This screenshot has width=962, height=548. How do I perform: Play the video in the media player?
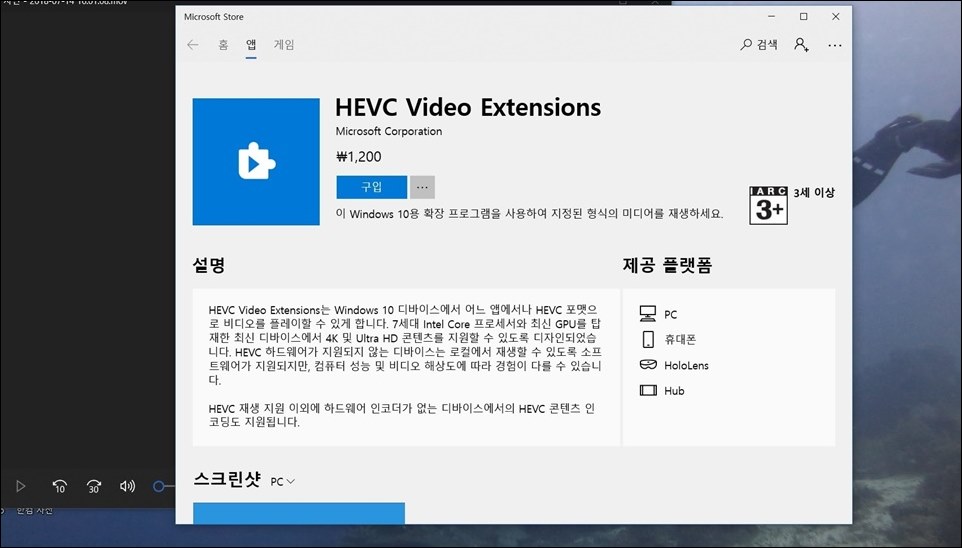tap(20, 486)
